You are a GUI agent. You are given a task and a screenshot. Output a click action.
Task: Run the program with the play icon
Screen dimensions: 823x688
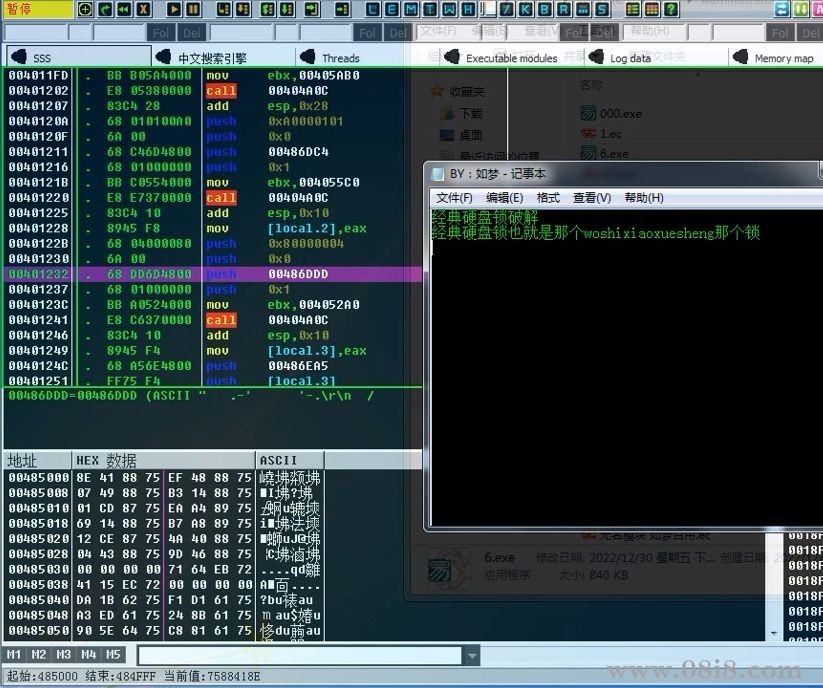(174, 9)
